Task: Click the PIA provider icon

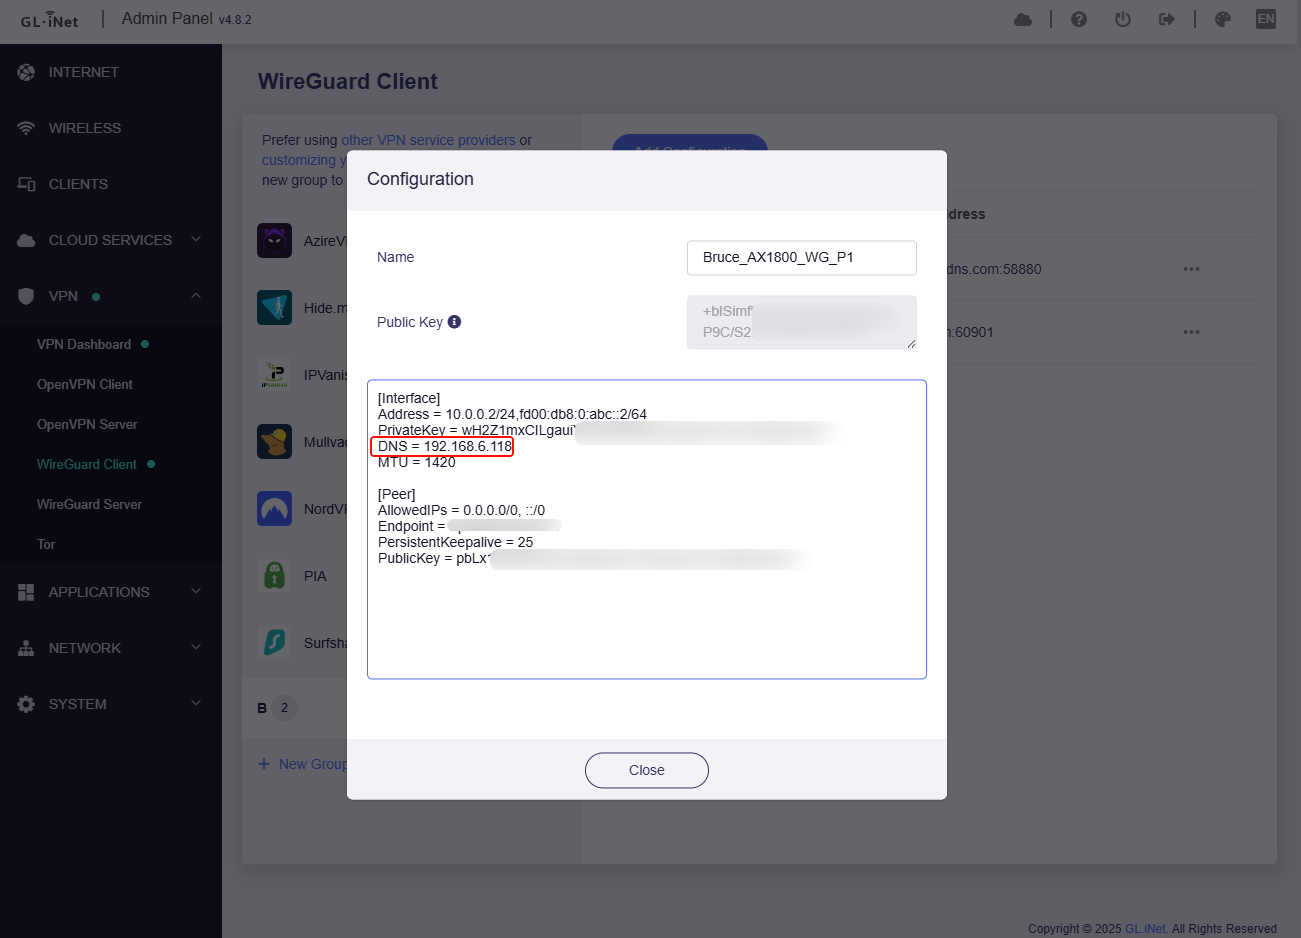Action: 274,576
